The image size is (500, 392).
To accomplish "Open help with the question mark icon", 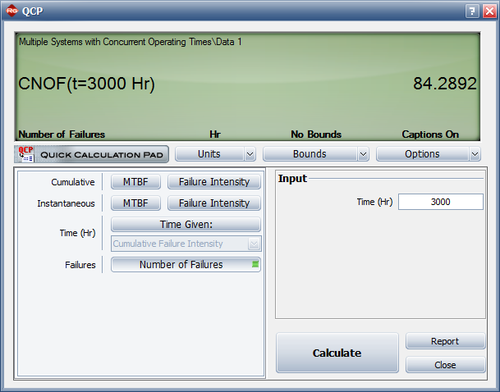I will 472,11.
